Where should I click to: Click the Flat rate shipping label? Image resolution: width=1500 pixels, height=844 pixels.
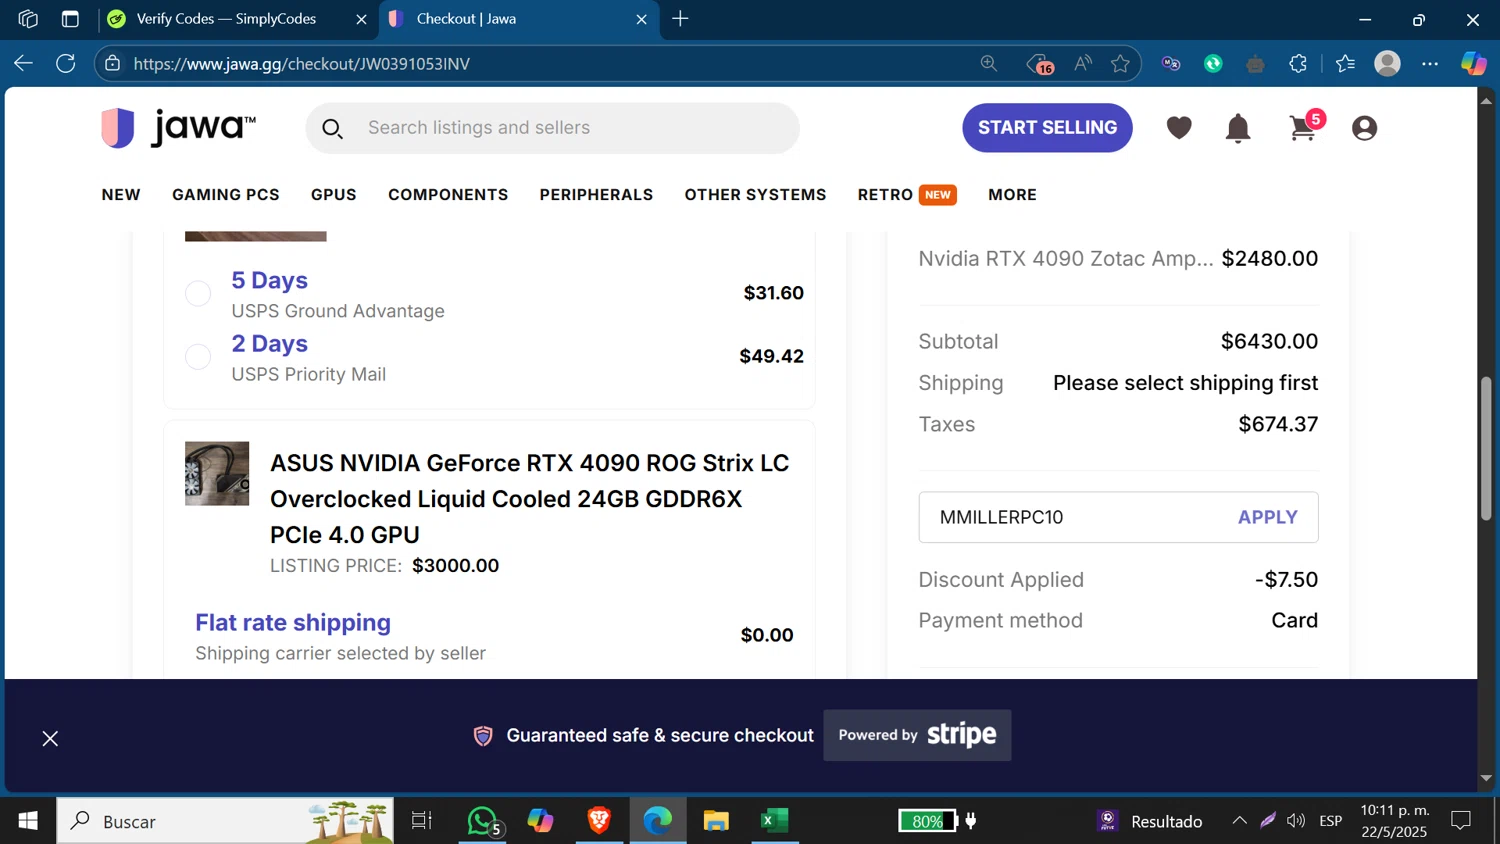pos(293,622)
